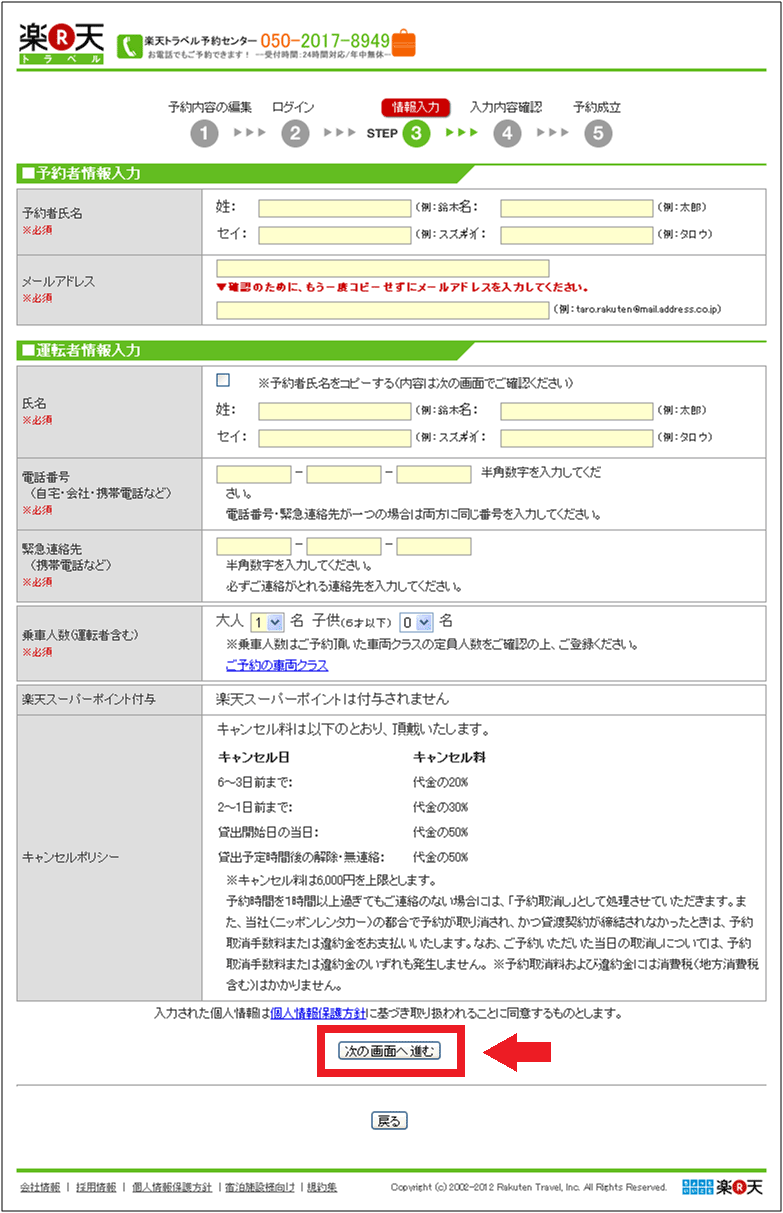Open the 規約集 footer link
The image size is (783, 1213).
point(322,1187)
